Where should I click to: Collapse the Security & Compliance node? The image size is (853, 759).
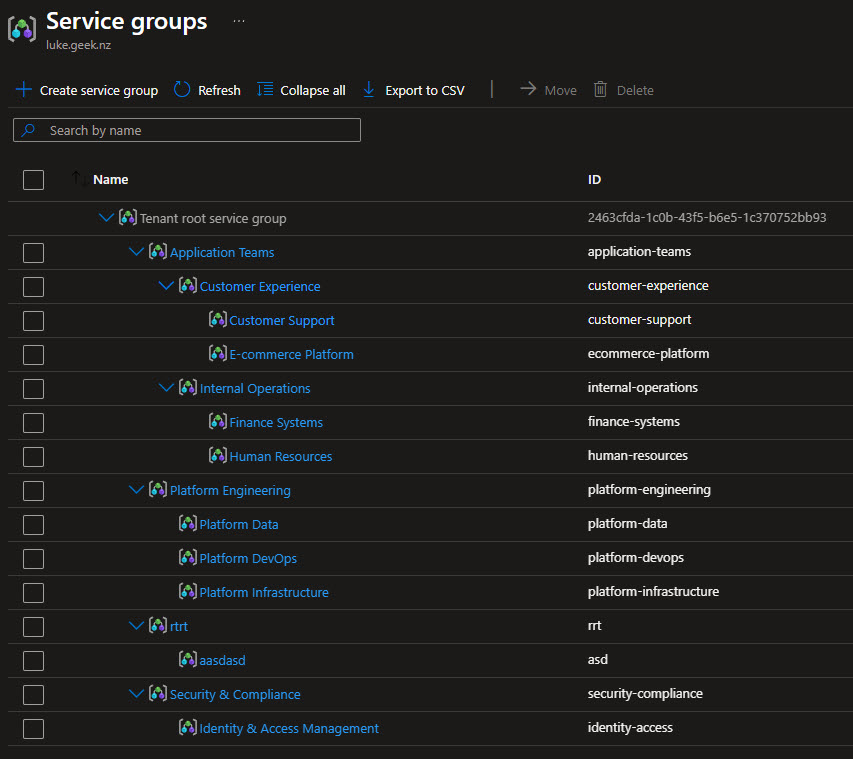pyautogui.click(x=136, y=693)
